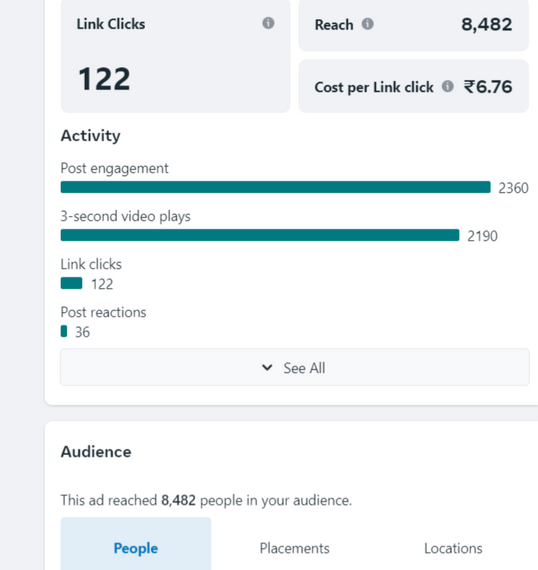Screen dimensions: 538x570
Task: Click the Link clicks activity bar
Action: point(71,283)
